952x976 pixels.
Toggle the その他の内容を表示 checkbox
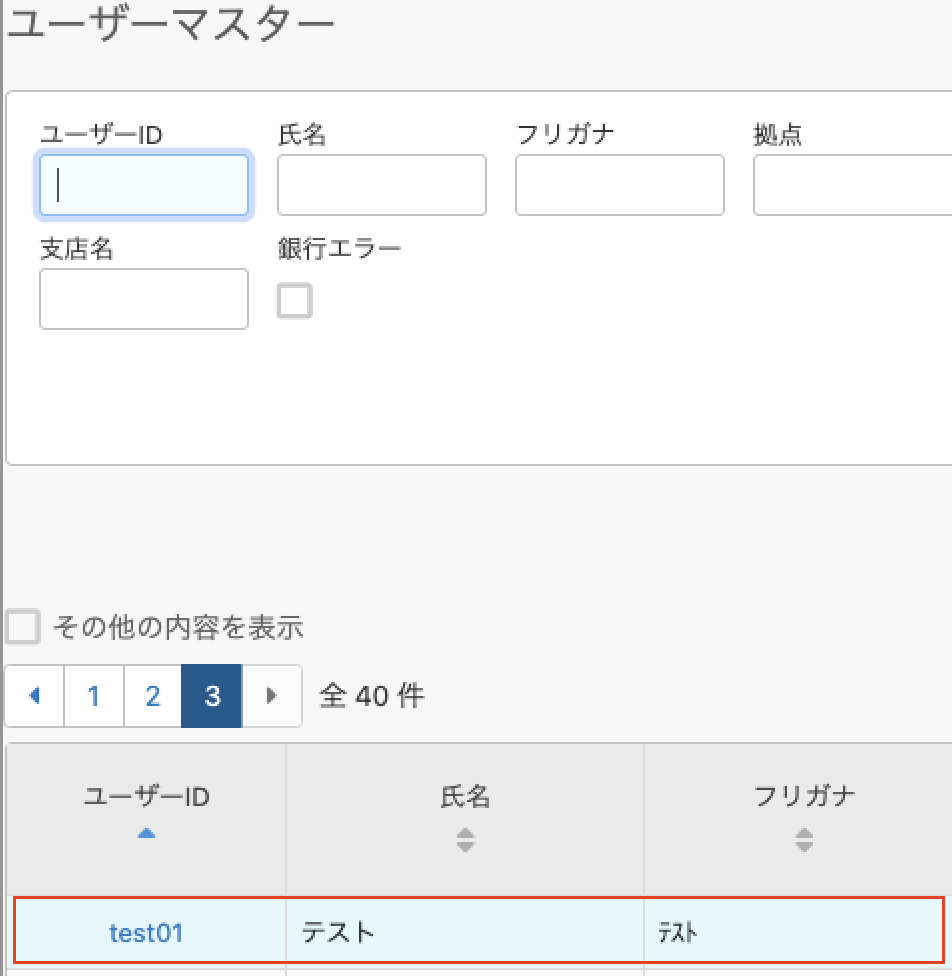[23, 628]
